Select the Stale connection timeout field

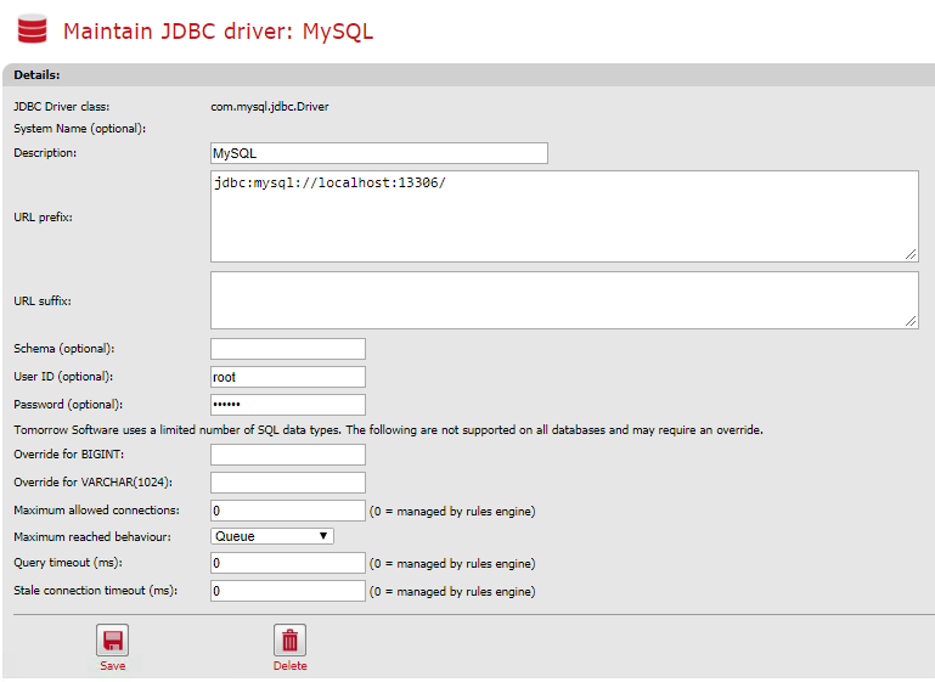288,591
